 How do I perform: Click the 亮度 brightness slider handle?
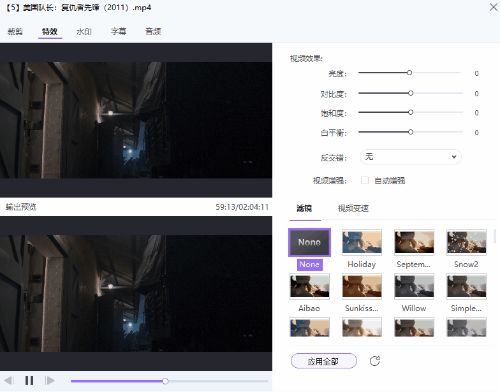(409, 73)
